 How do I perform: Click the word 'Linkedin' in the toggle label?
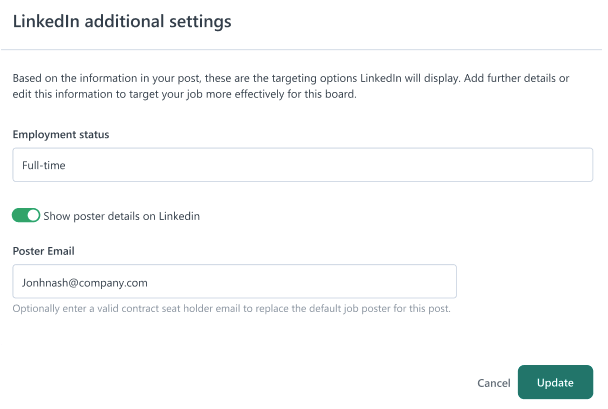[179, 216]
